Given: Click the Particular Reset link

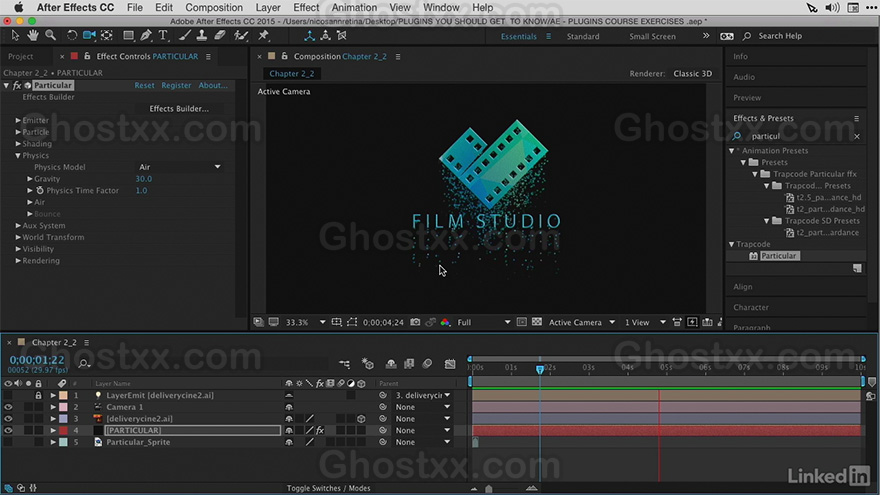Looking at the screenshot, I should coord(144,85).
